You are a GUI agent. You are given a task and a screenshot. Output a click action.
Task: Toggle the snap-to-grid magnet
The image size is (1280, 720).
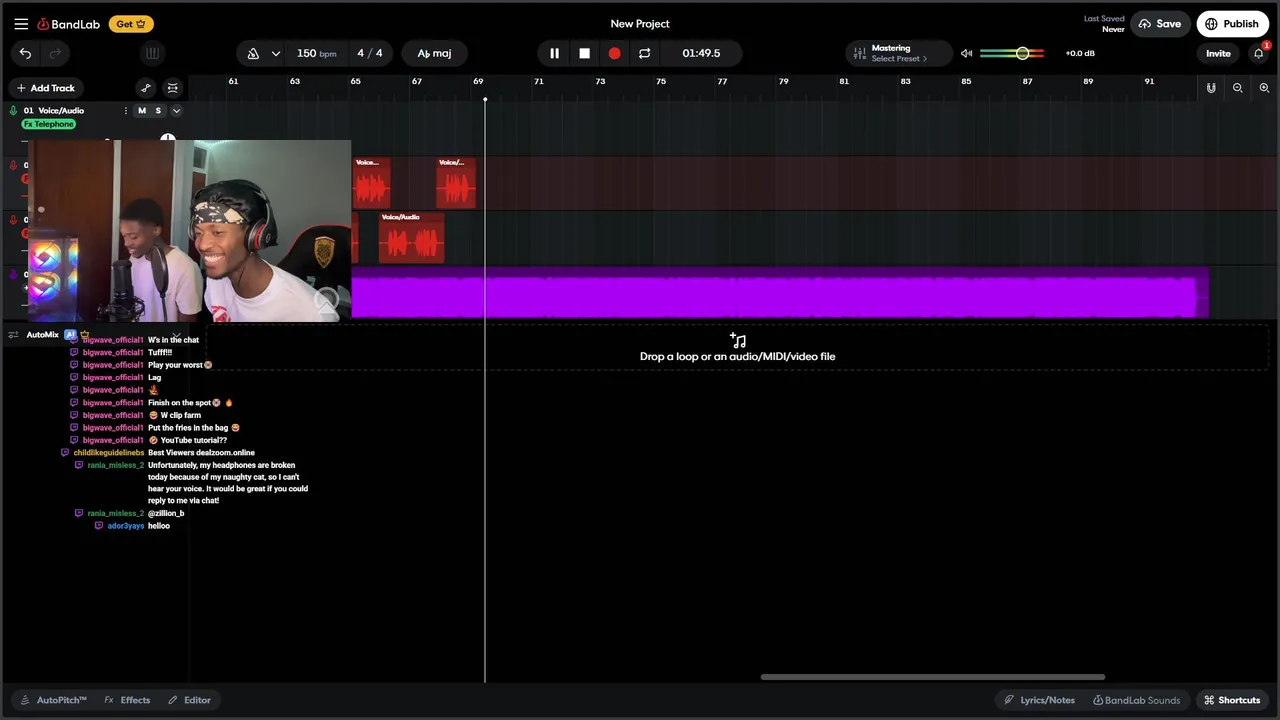[1211, 88]
